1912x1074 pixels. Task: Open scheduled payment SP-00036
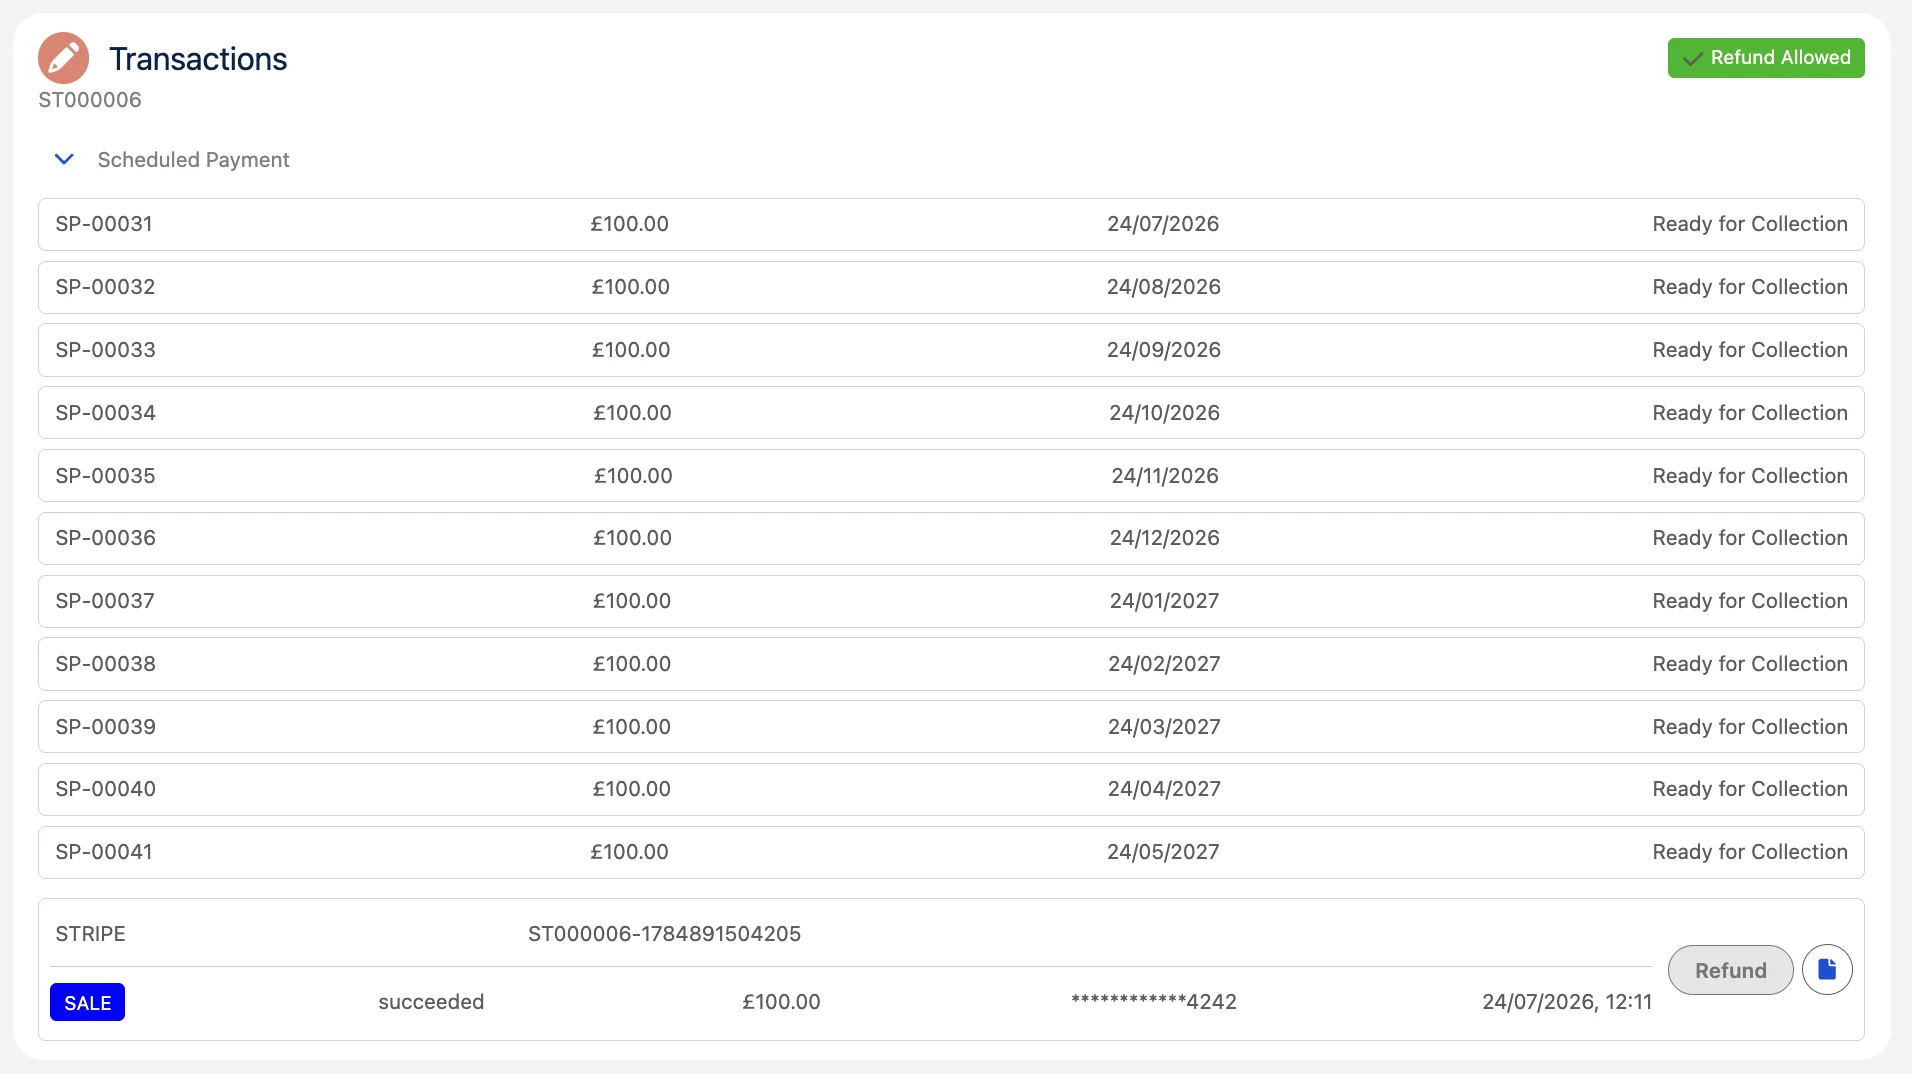951,538
